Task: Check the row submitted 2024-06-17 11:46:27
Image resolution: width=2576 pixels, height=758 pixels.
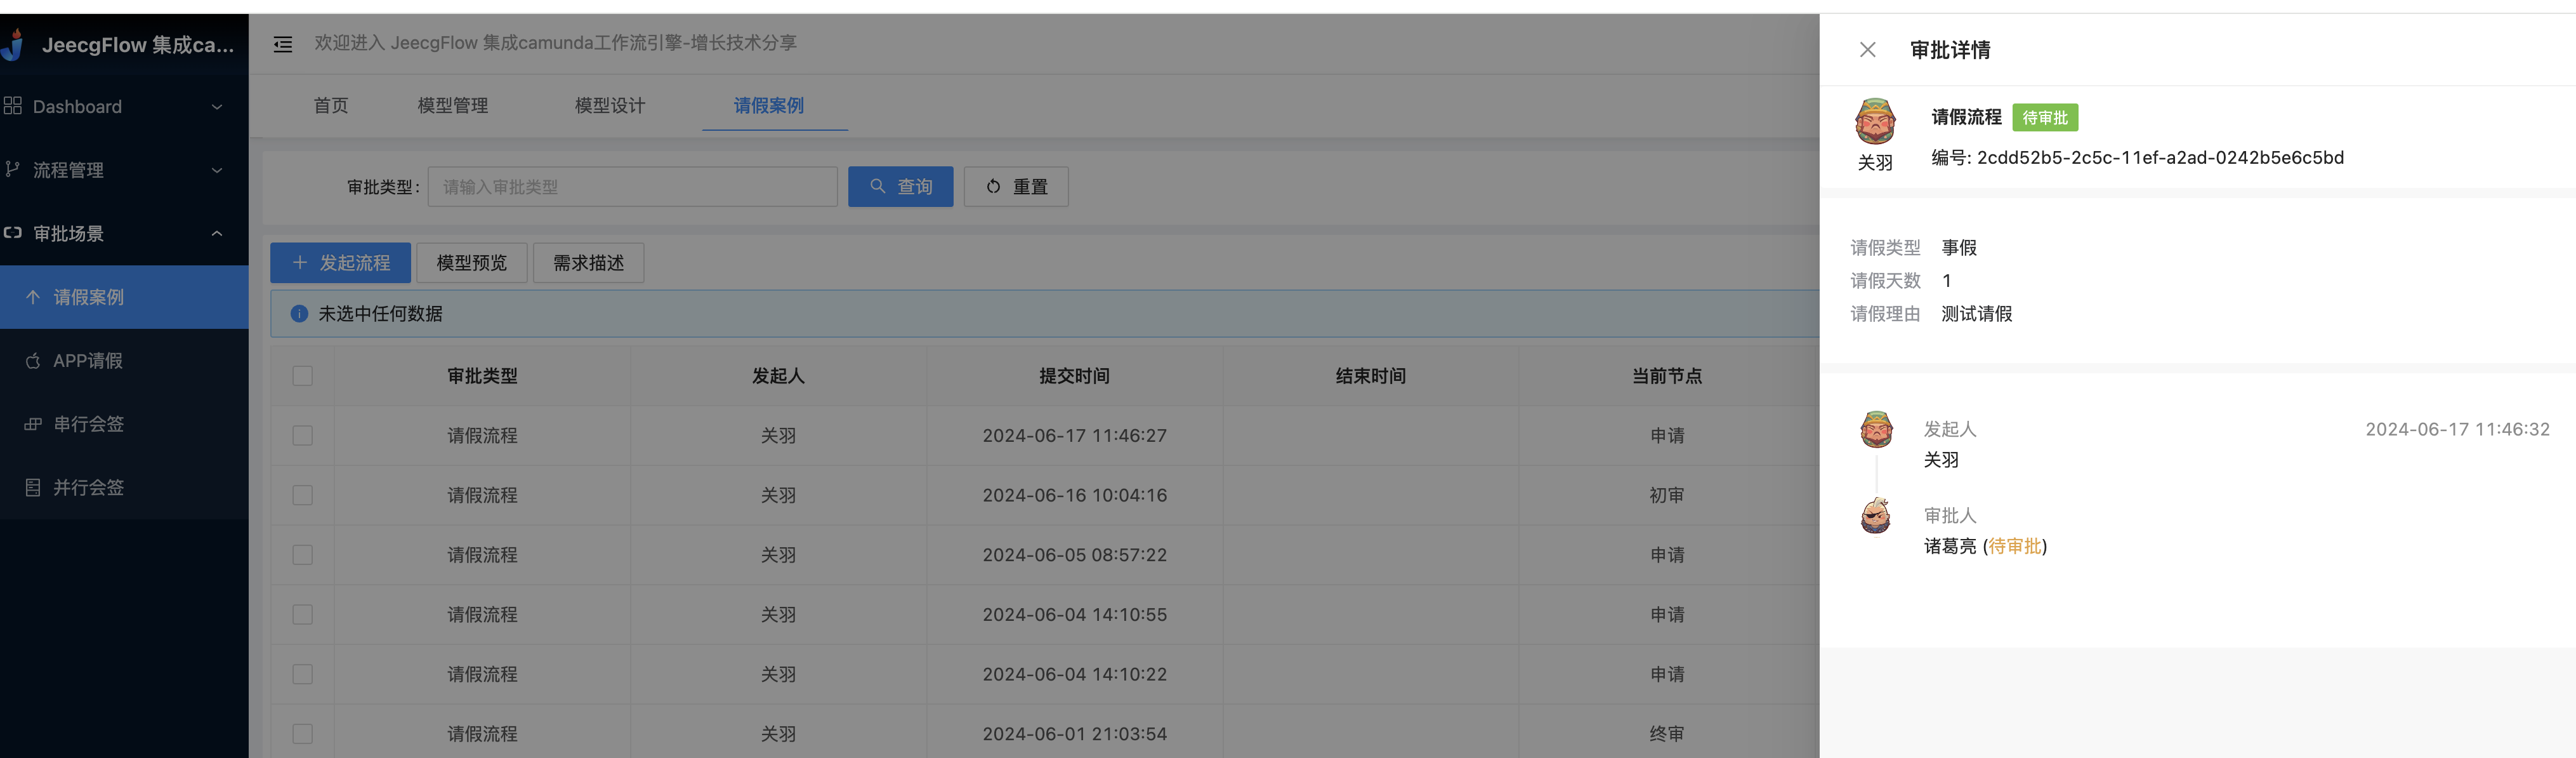Action: click(x=302, y=436)
